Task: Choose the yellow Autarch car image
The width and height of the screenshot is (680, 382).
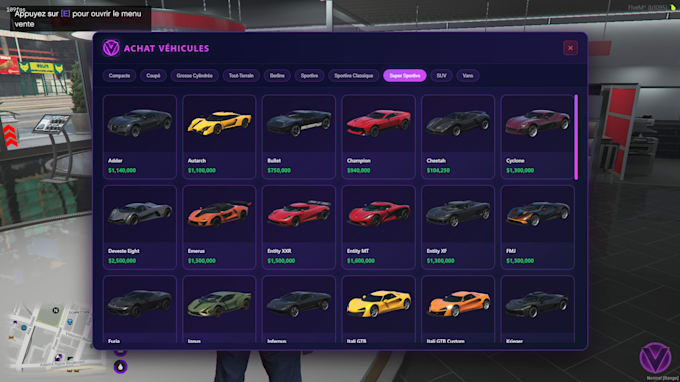Action: (219, 124)
